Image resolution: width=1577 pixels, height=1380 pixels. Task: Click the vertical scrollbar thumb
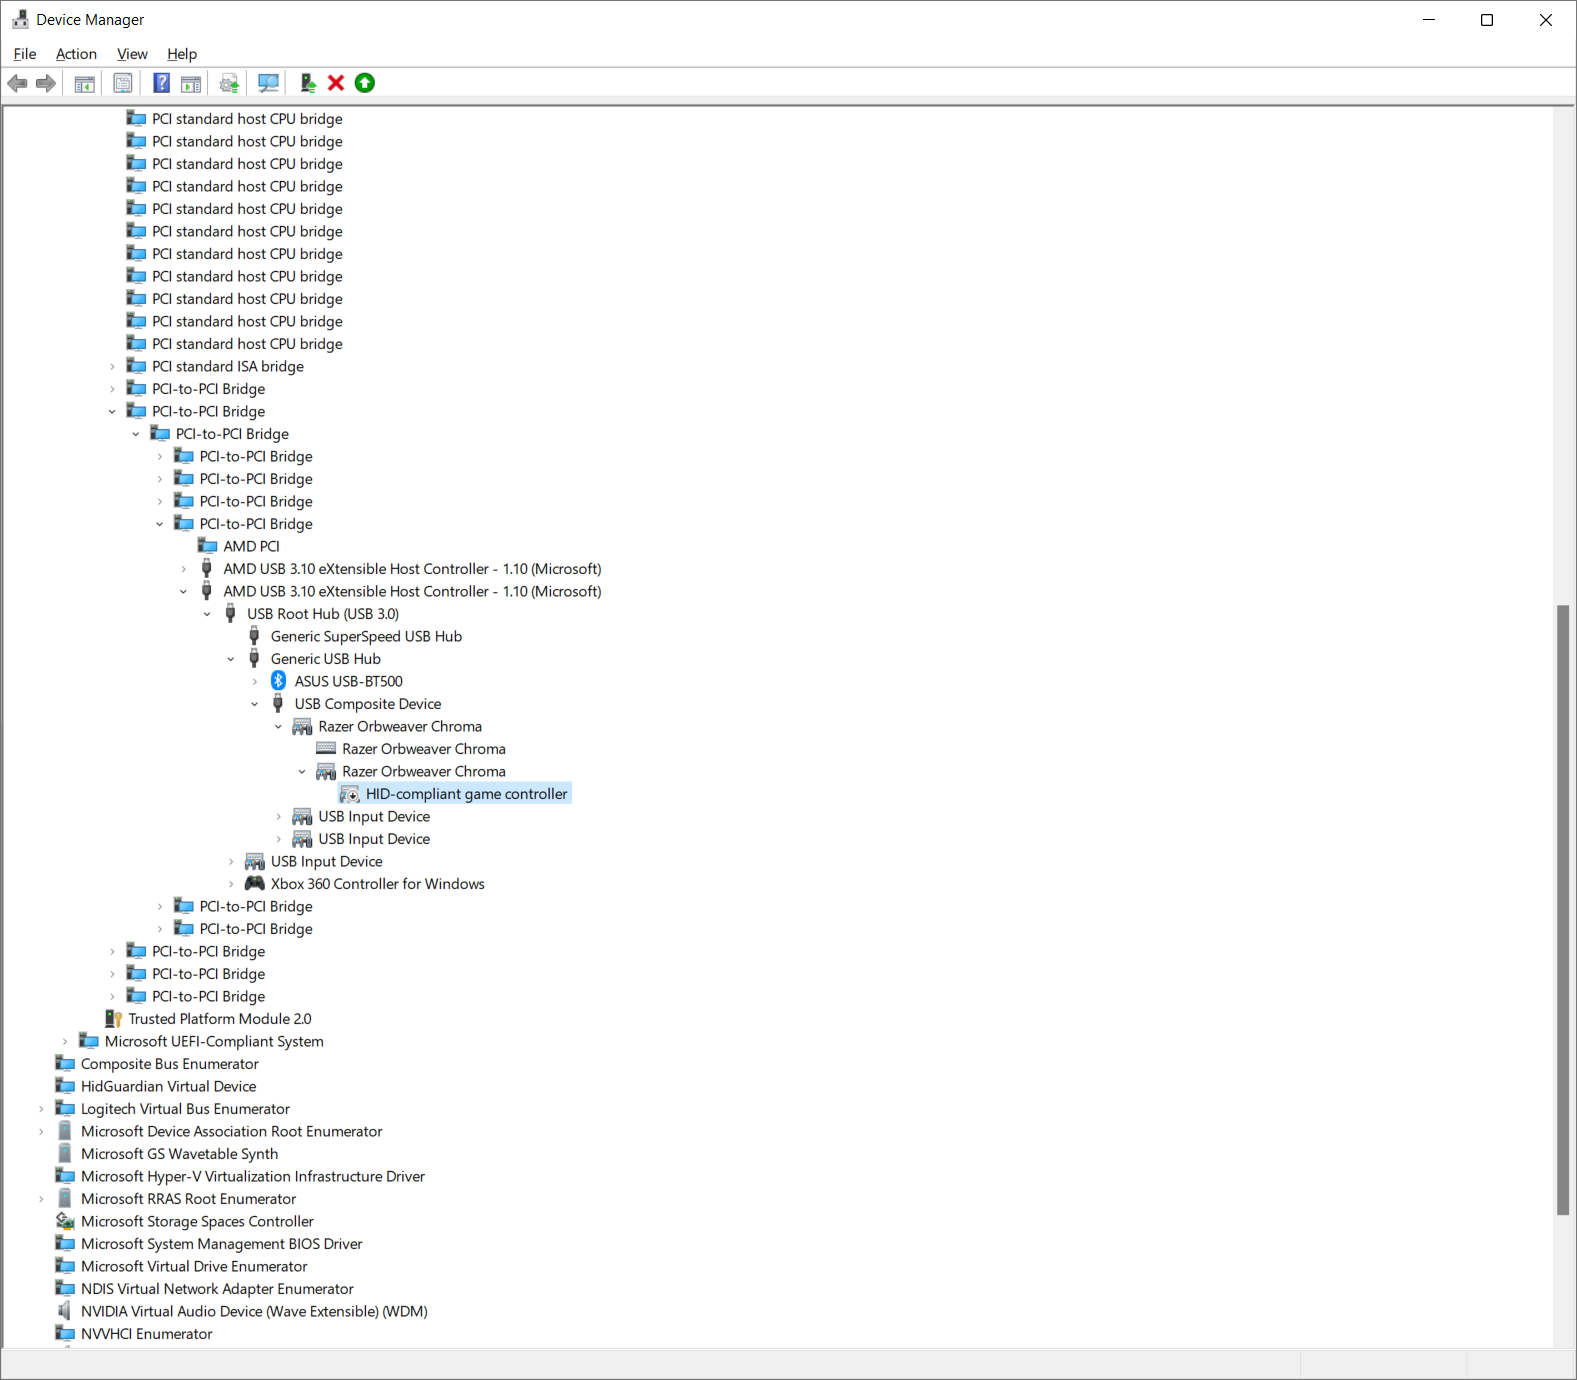1563,910
